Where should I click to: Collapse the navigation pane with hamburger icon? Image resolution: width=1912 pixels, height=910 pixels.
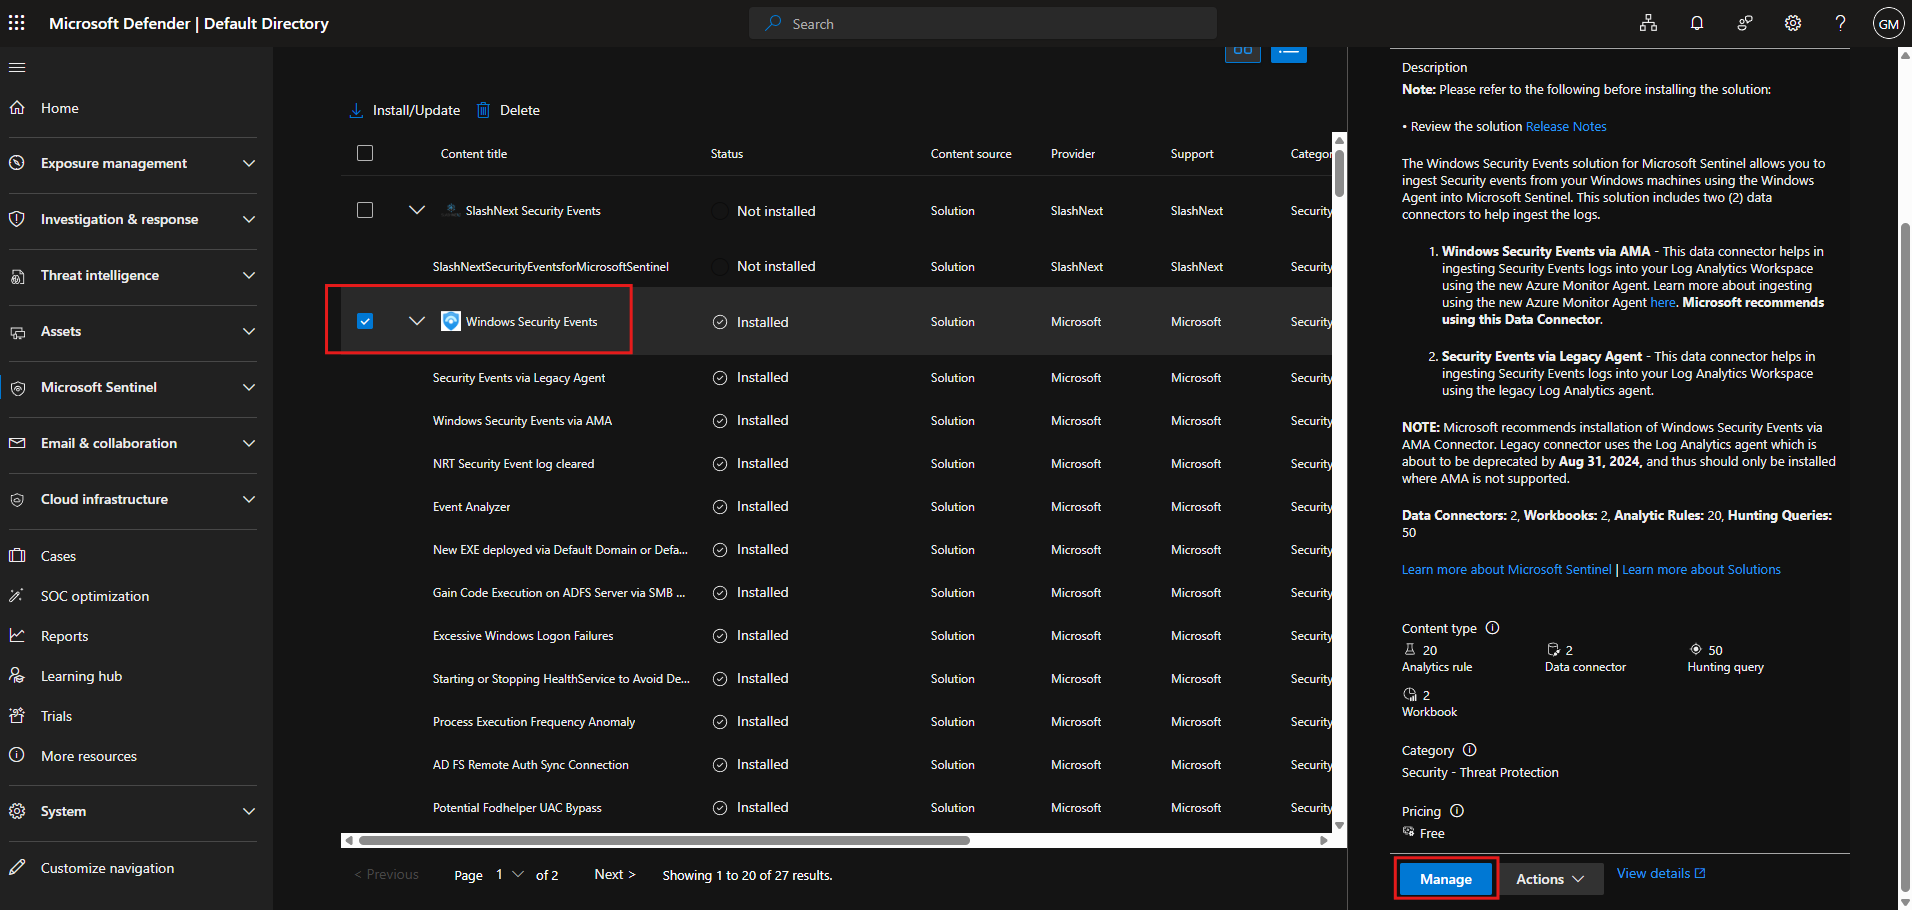[x=17, y=67]
